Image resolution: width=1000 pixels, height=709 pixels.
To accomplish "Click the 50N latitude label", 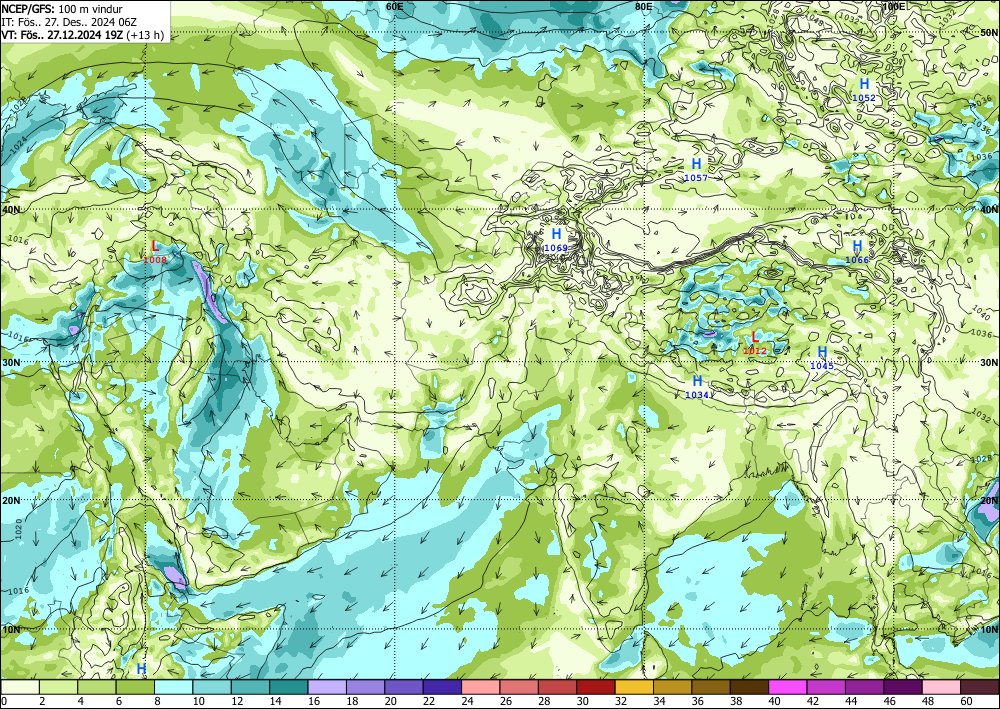I will (x=989, y=33).
